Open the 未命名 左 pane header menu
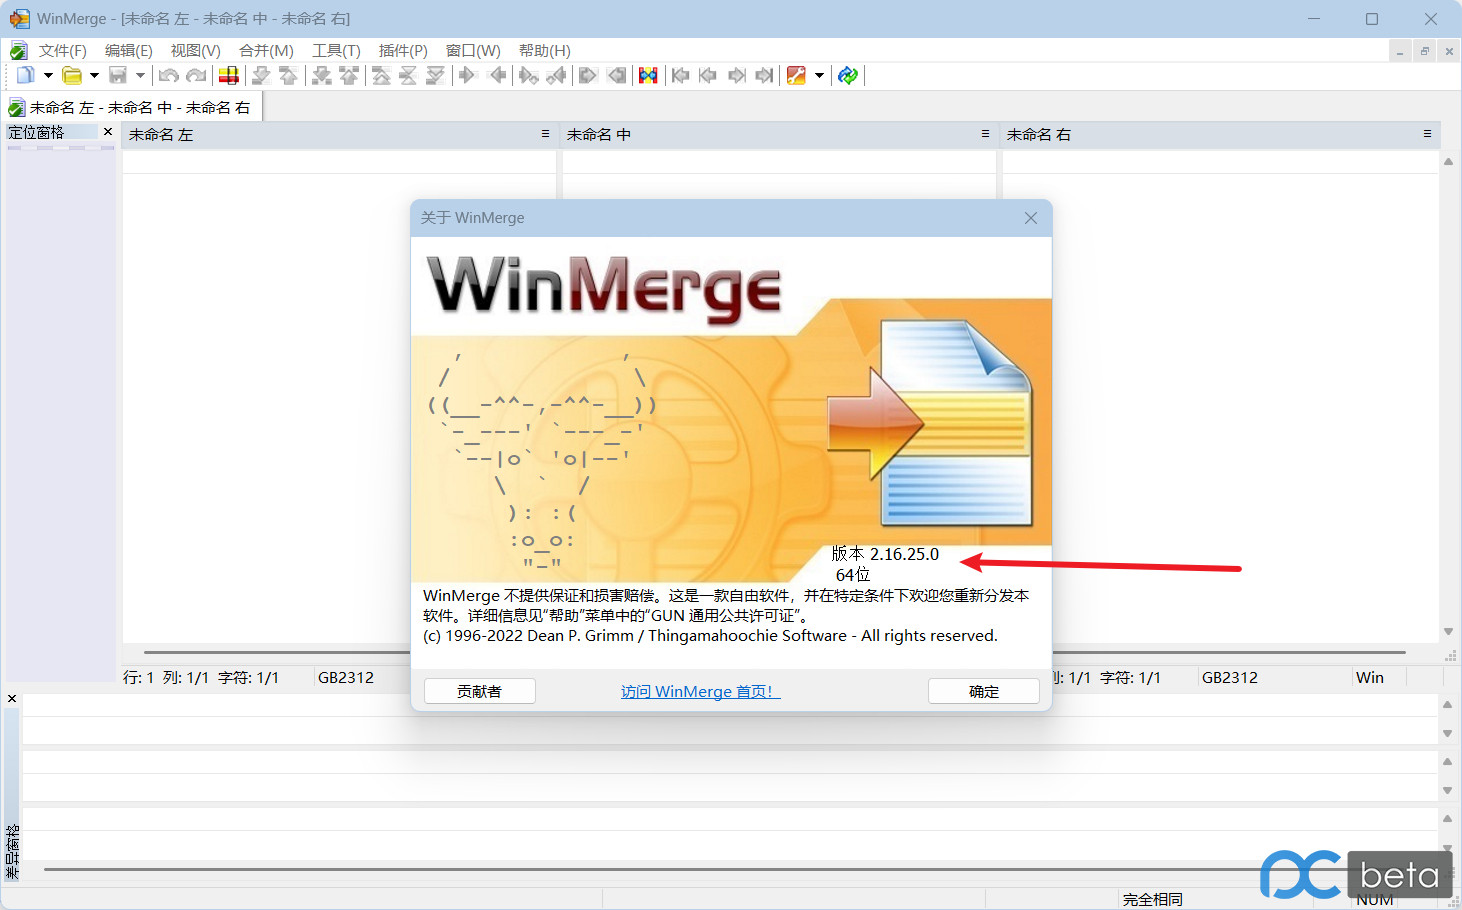The image size is (1462, 910). [x=545, y=133]
